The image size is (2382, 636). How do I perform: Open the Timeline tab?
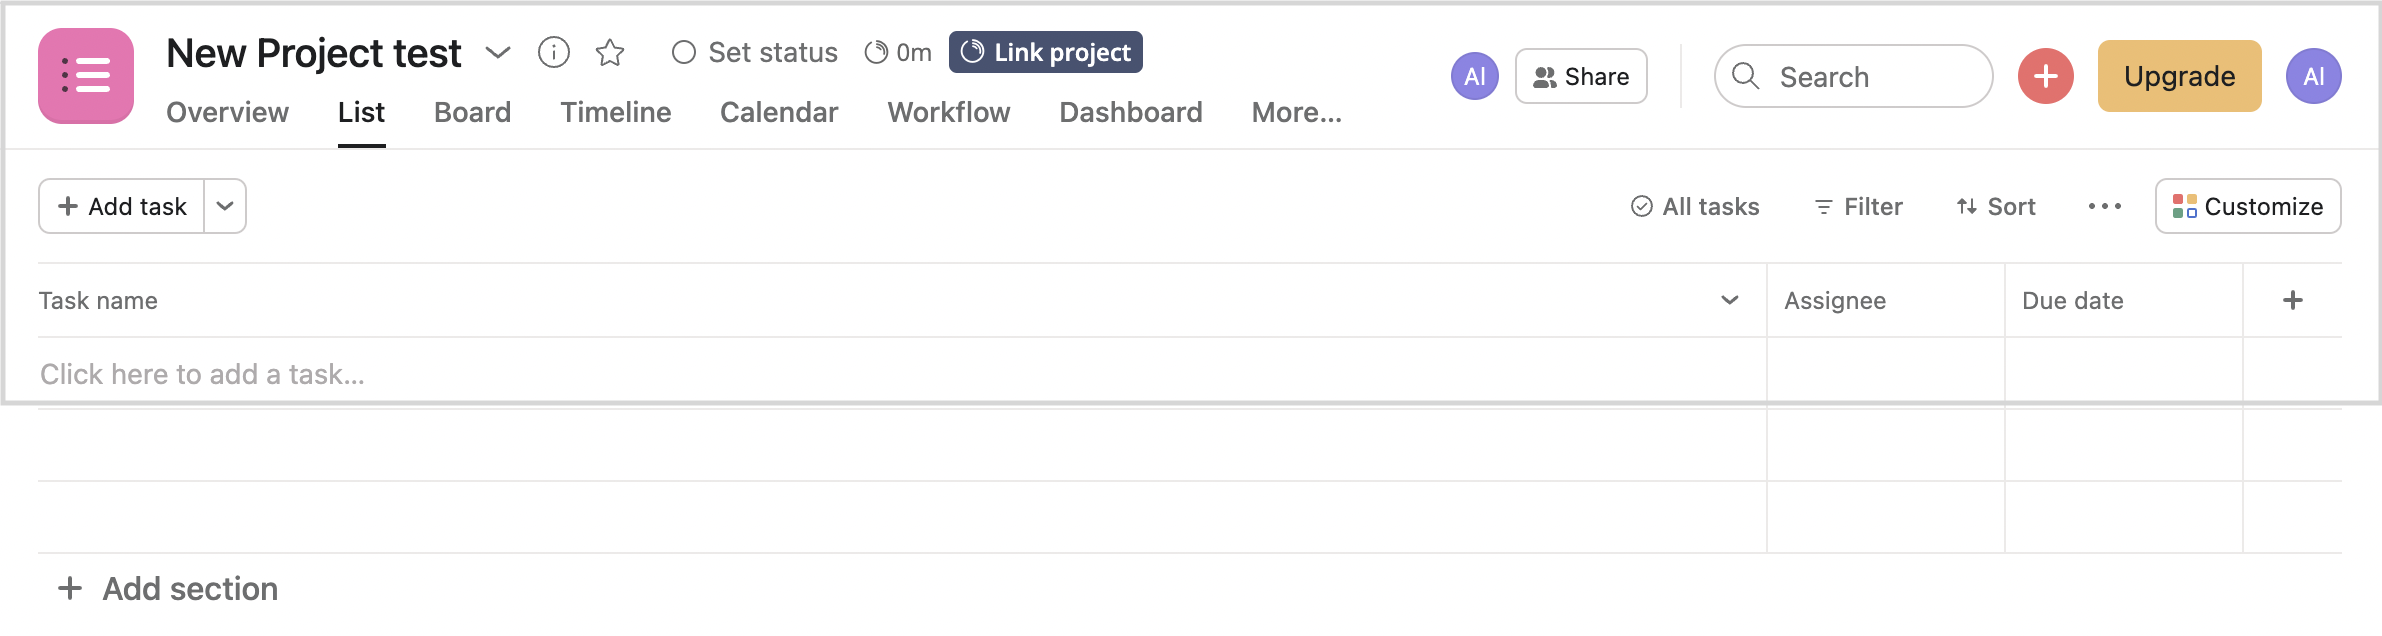coord(616,112)
